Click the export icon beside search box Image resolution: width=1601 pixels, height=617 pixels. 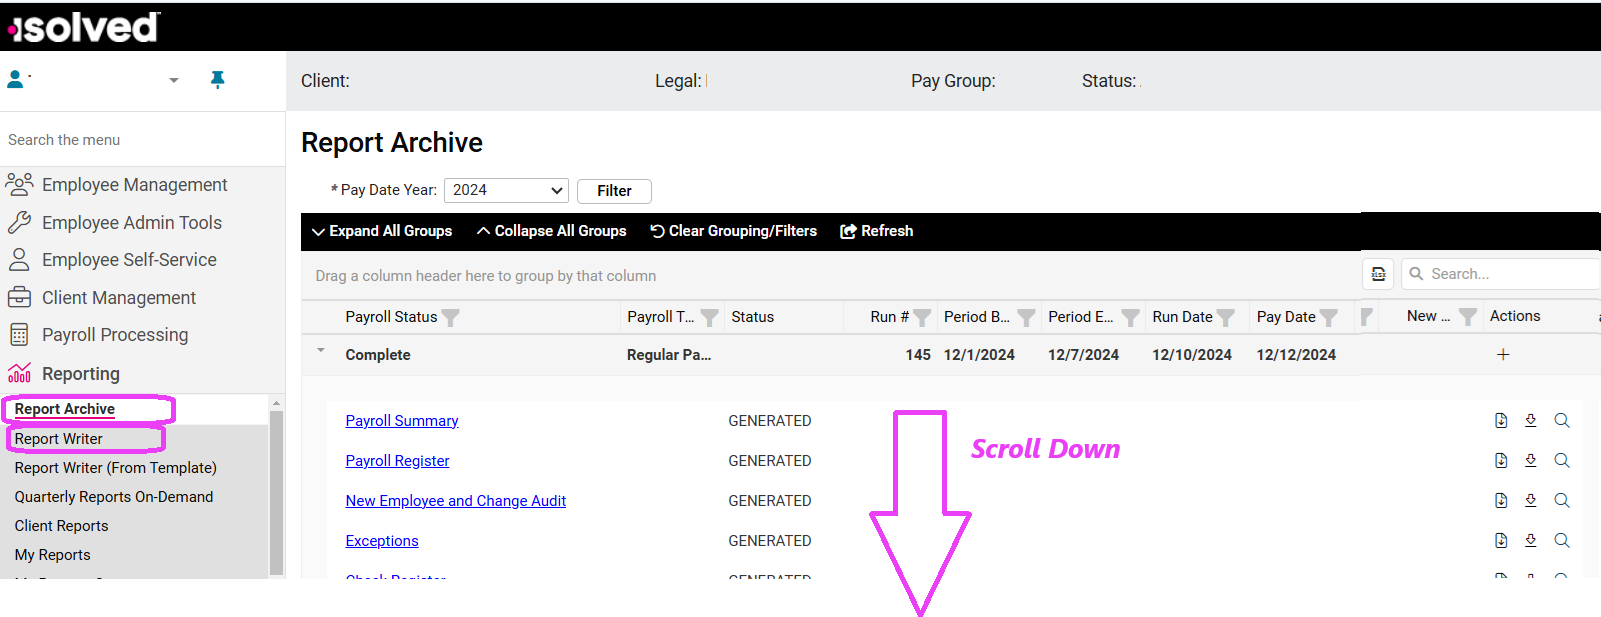[x=1378, y=274]
